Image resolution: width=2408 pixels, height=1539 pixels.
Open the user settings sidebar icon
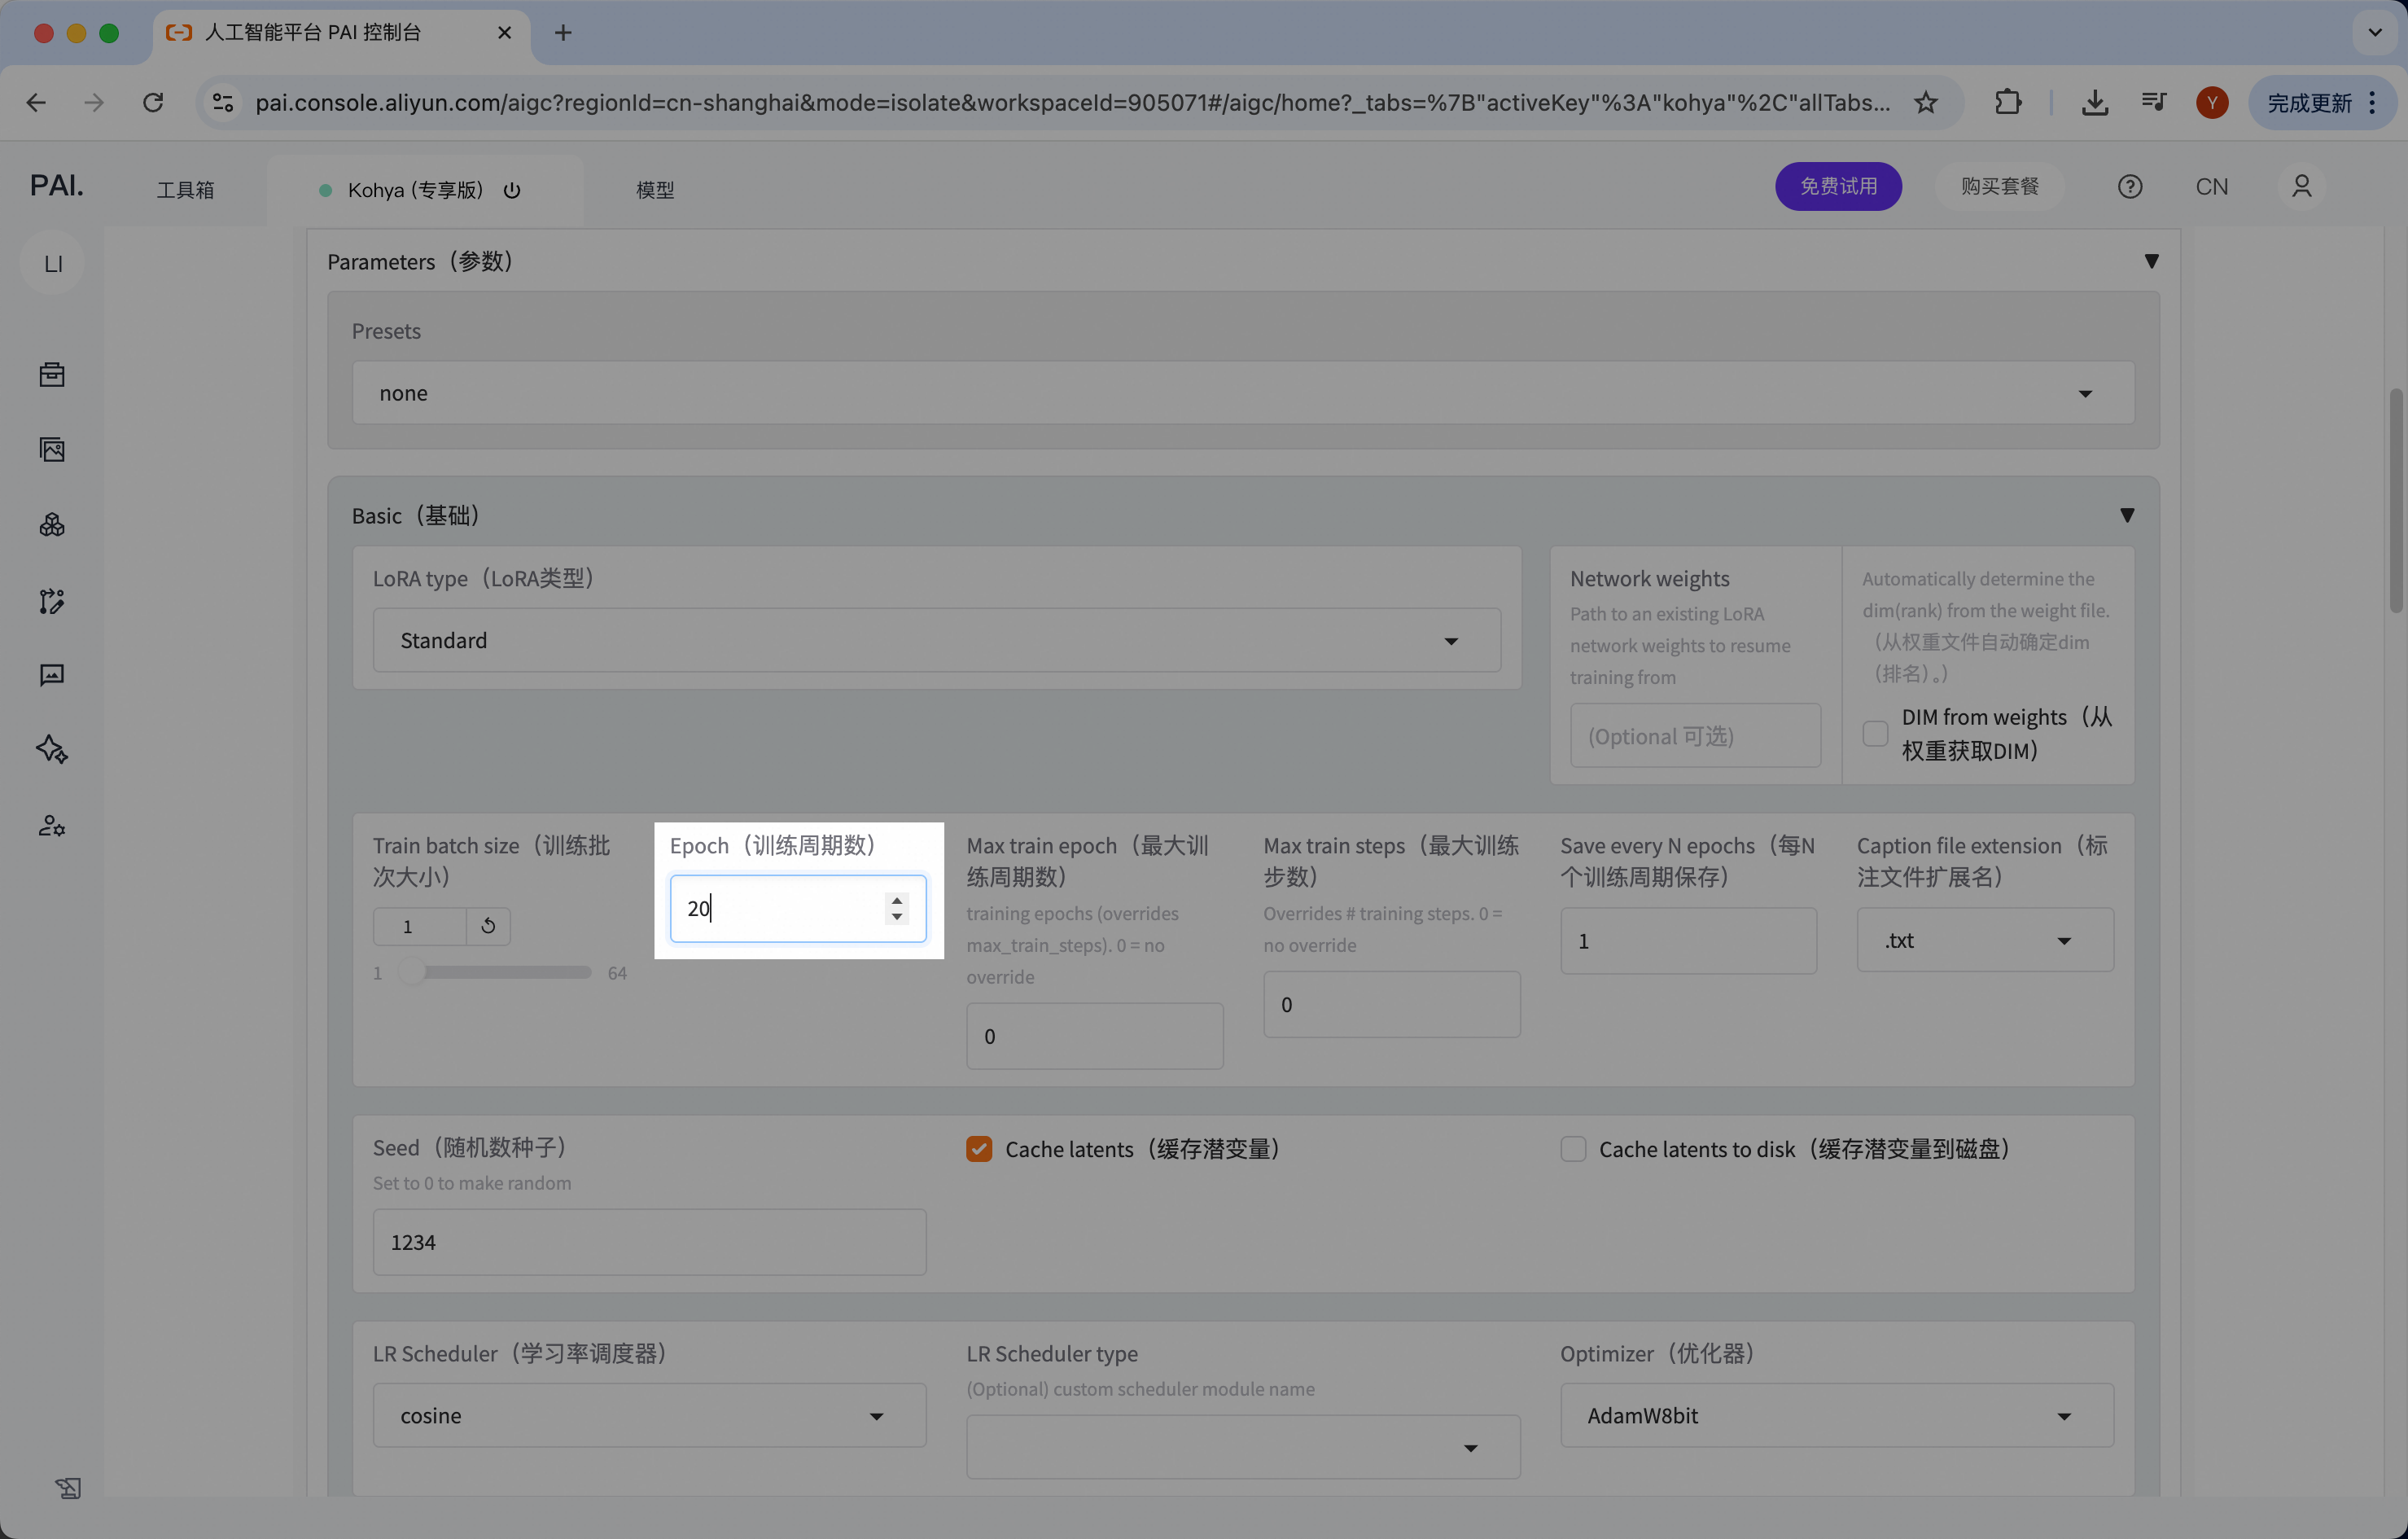pyautogui.click(x=52, y=826)
